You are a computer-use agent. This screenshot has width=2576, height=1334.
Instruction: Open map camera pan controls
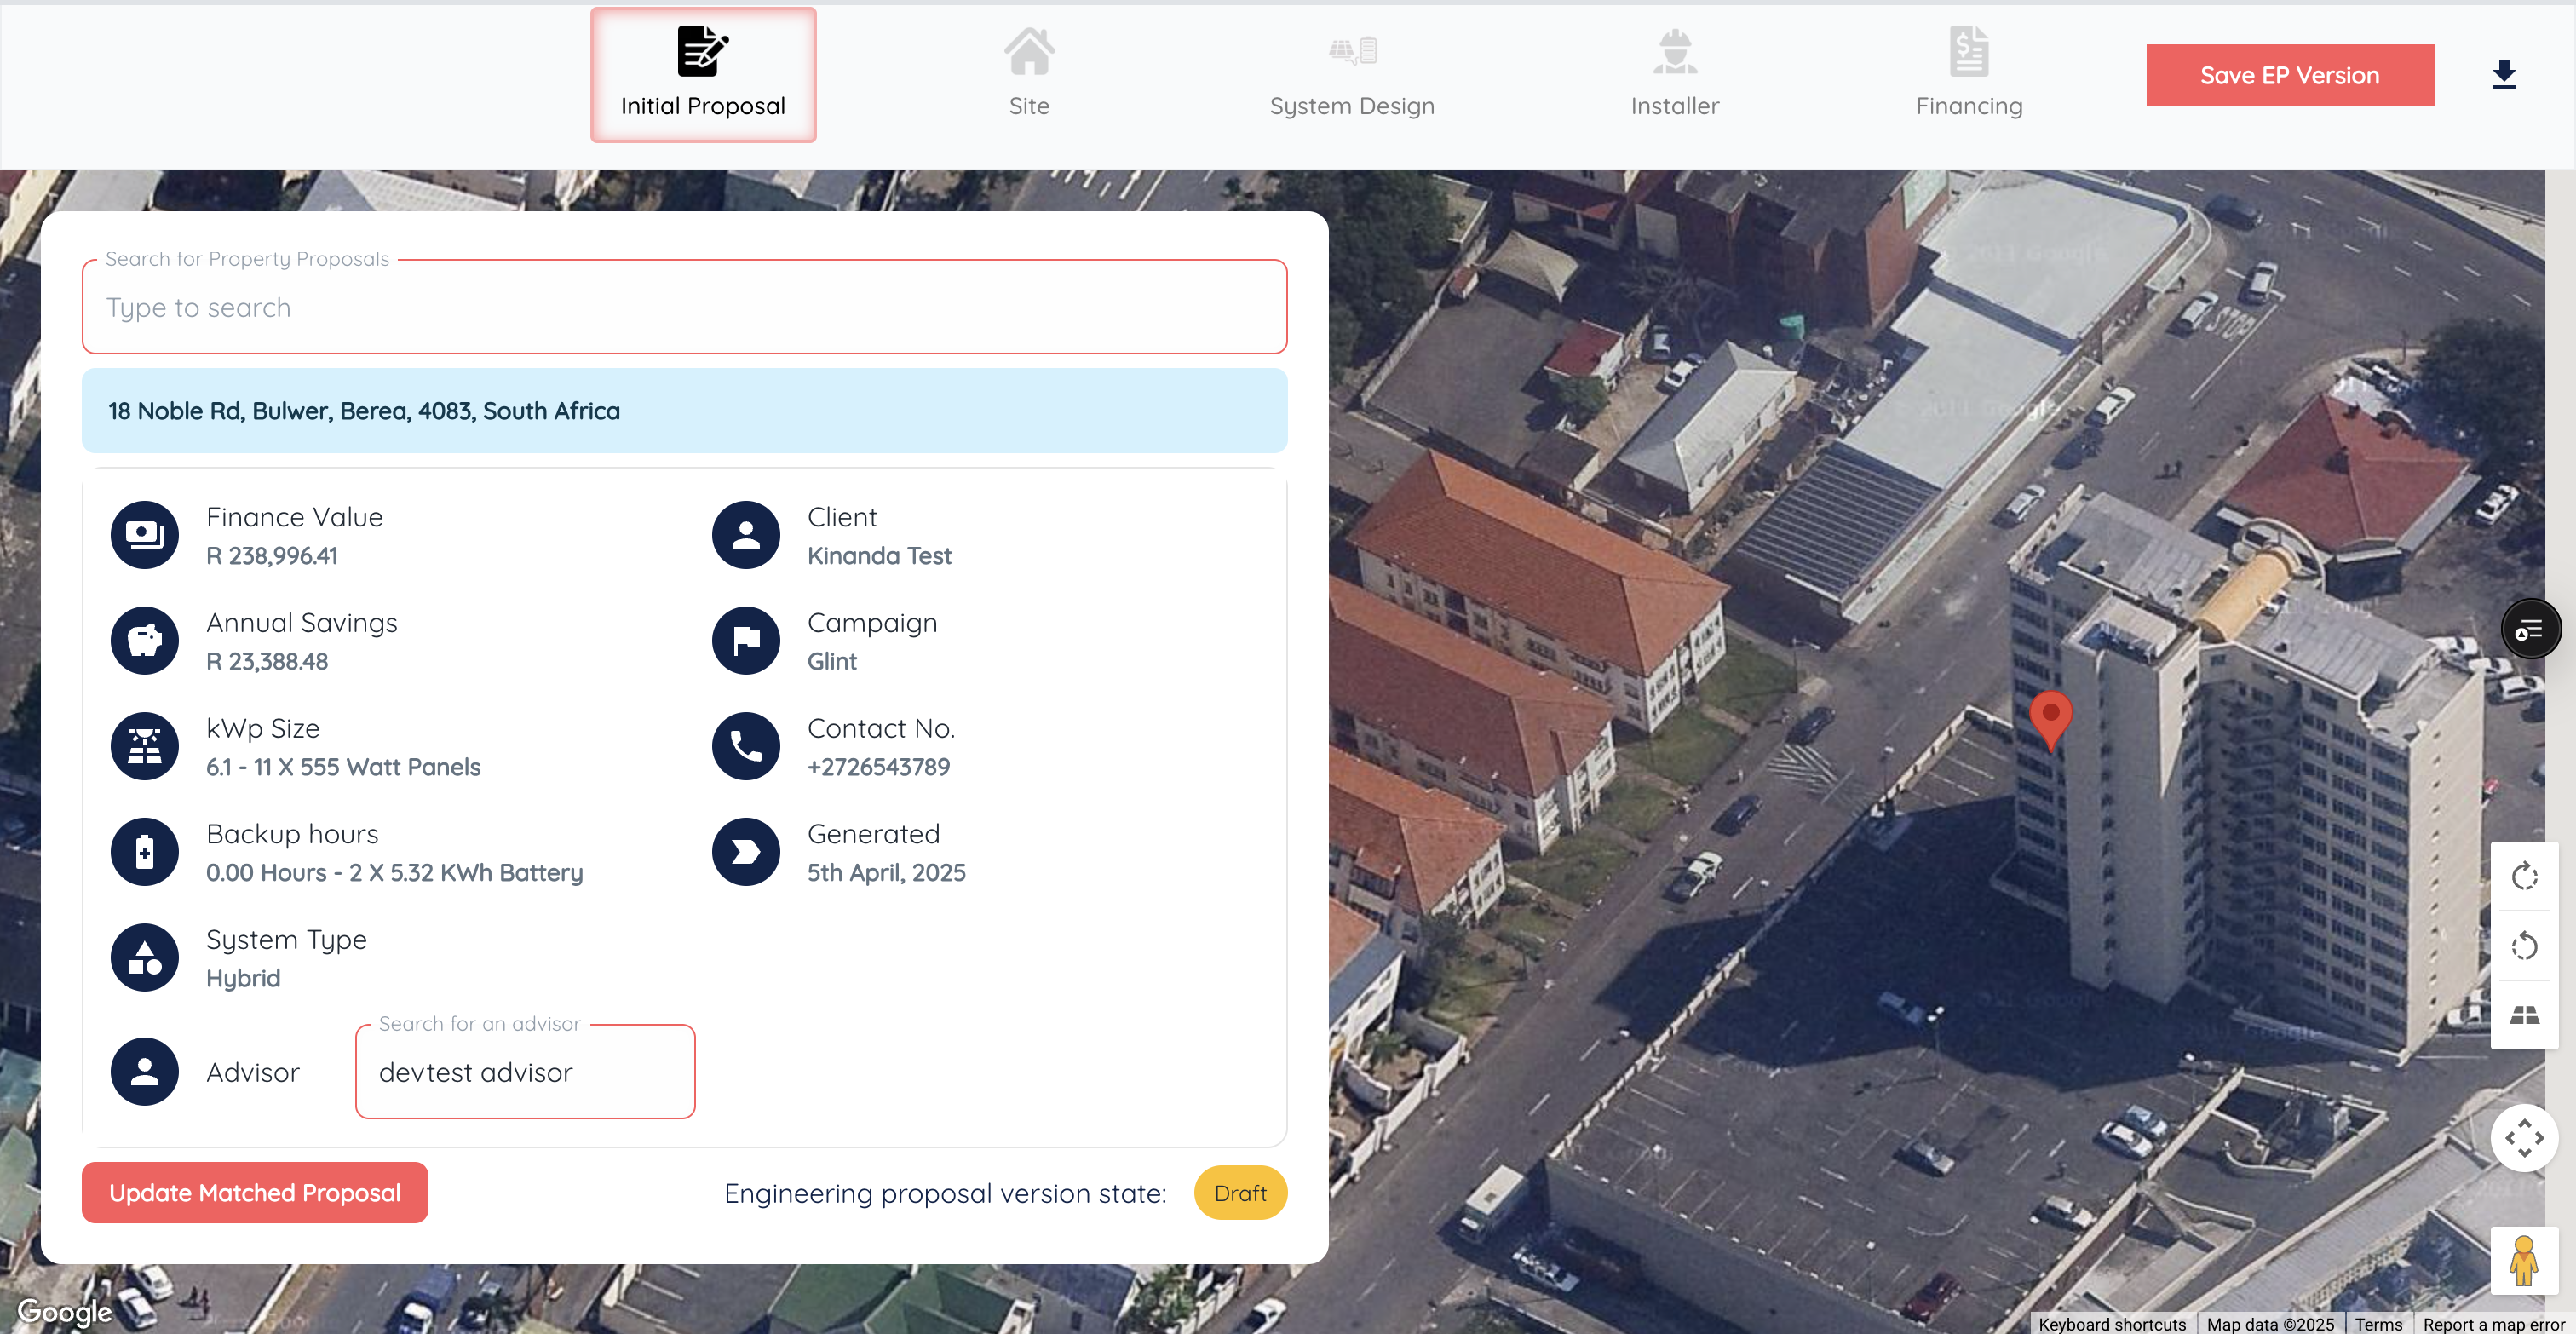tap(2524, 1138)
